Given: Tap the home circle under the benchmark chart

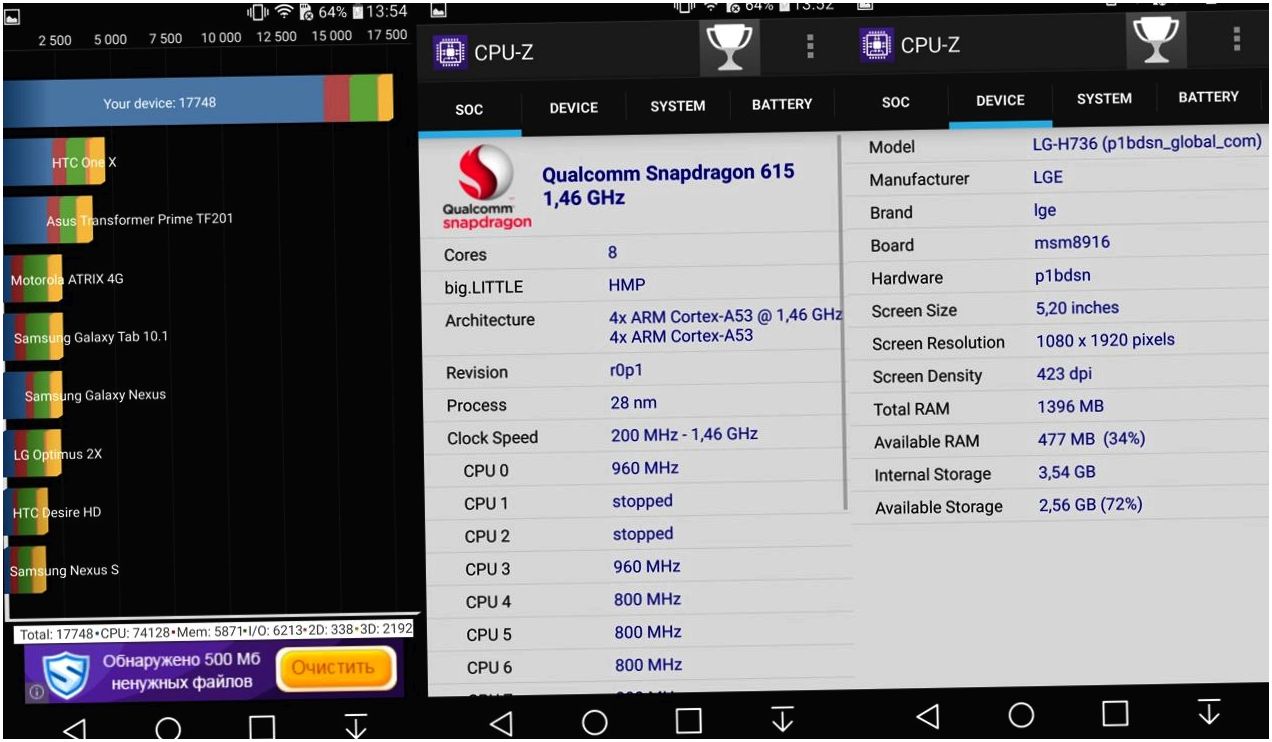Looking at the screenshot, I should (x=168, y=728).
